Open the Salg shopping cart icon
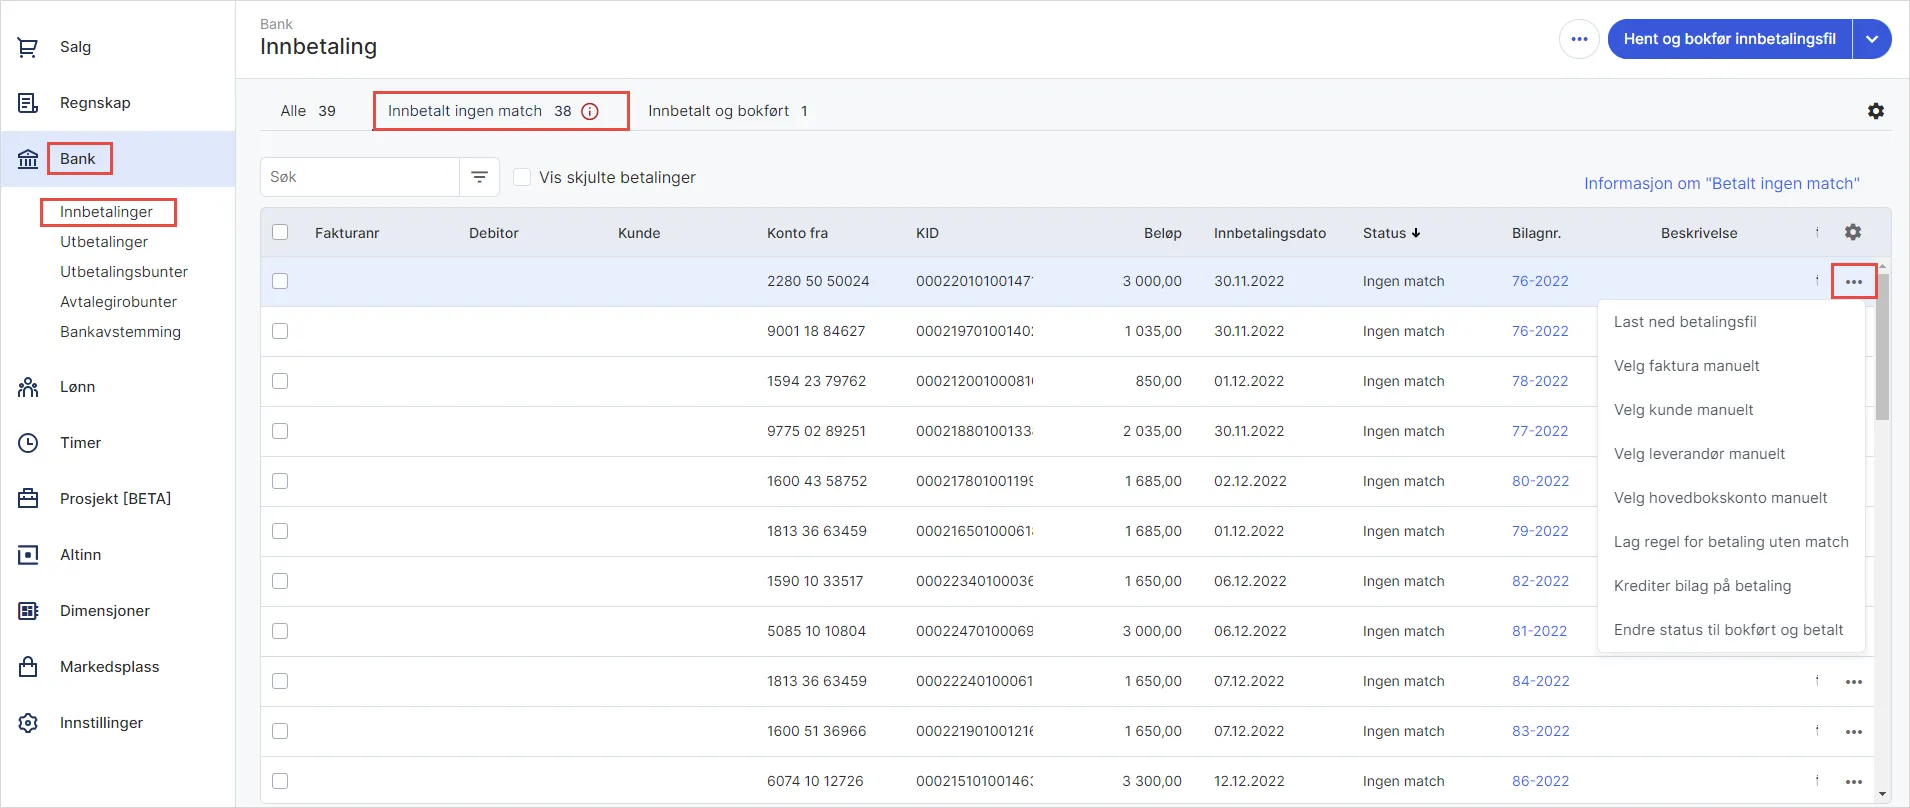The width and height of the screenshot is (1910, 808). click(x=28, y=47)
